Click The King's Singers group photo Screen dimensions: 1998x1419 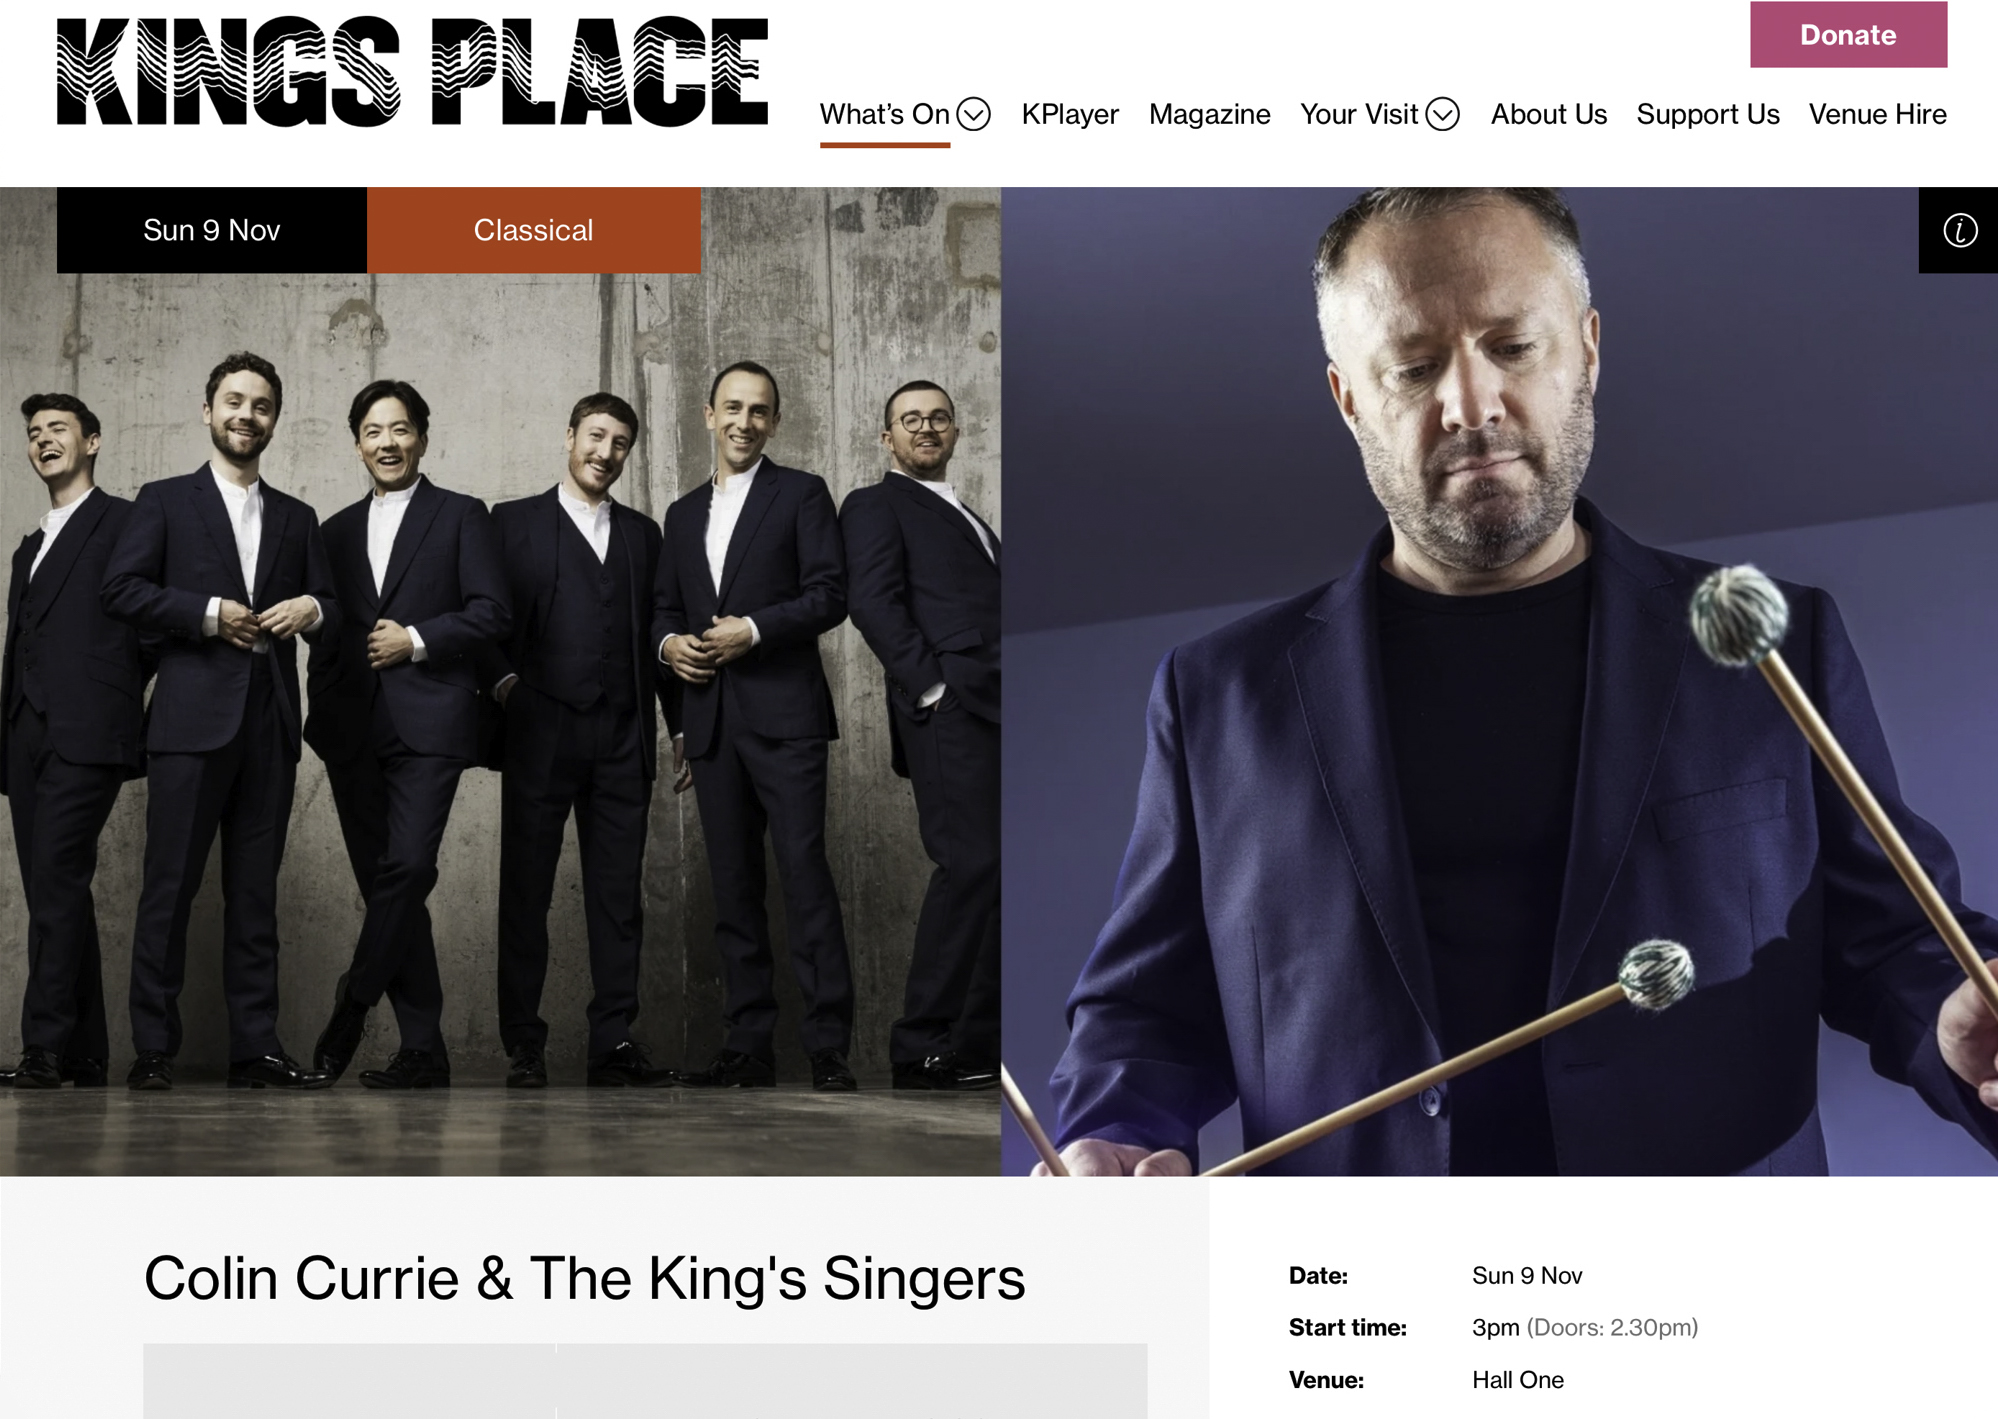tap(500, 720)
